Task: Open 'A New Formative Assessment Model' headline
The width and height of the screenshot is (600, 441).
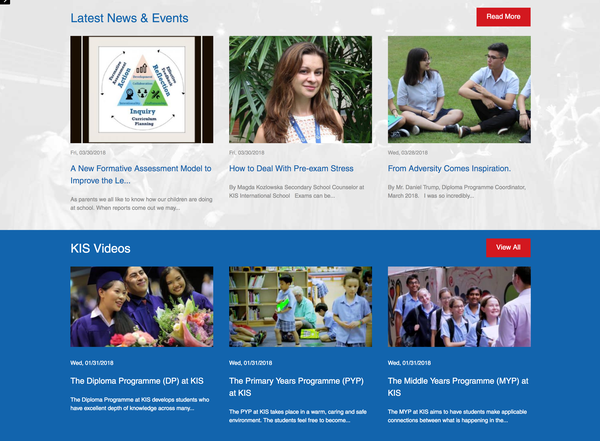Action: pyautogui.click(x=141, y=175)
